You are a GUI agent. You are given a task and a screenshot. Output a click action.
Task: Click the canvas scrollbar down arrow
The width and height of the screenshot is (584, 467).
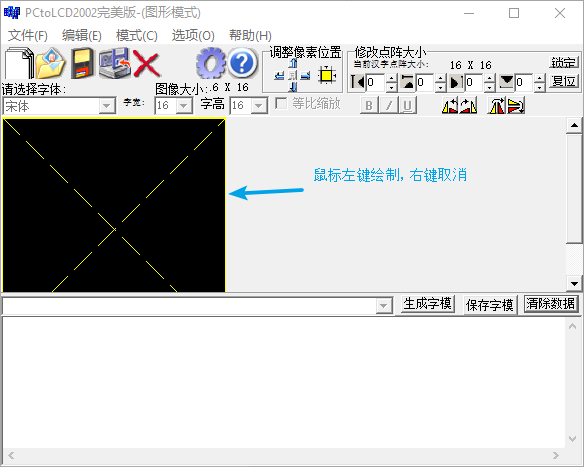(x=574, y=284)
